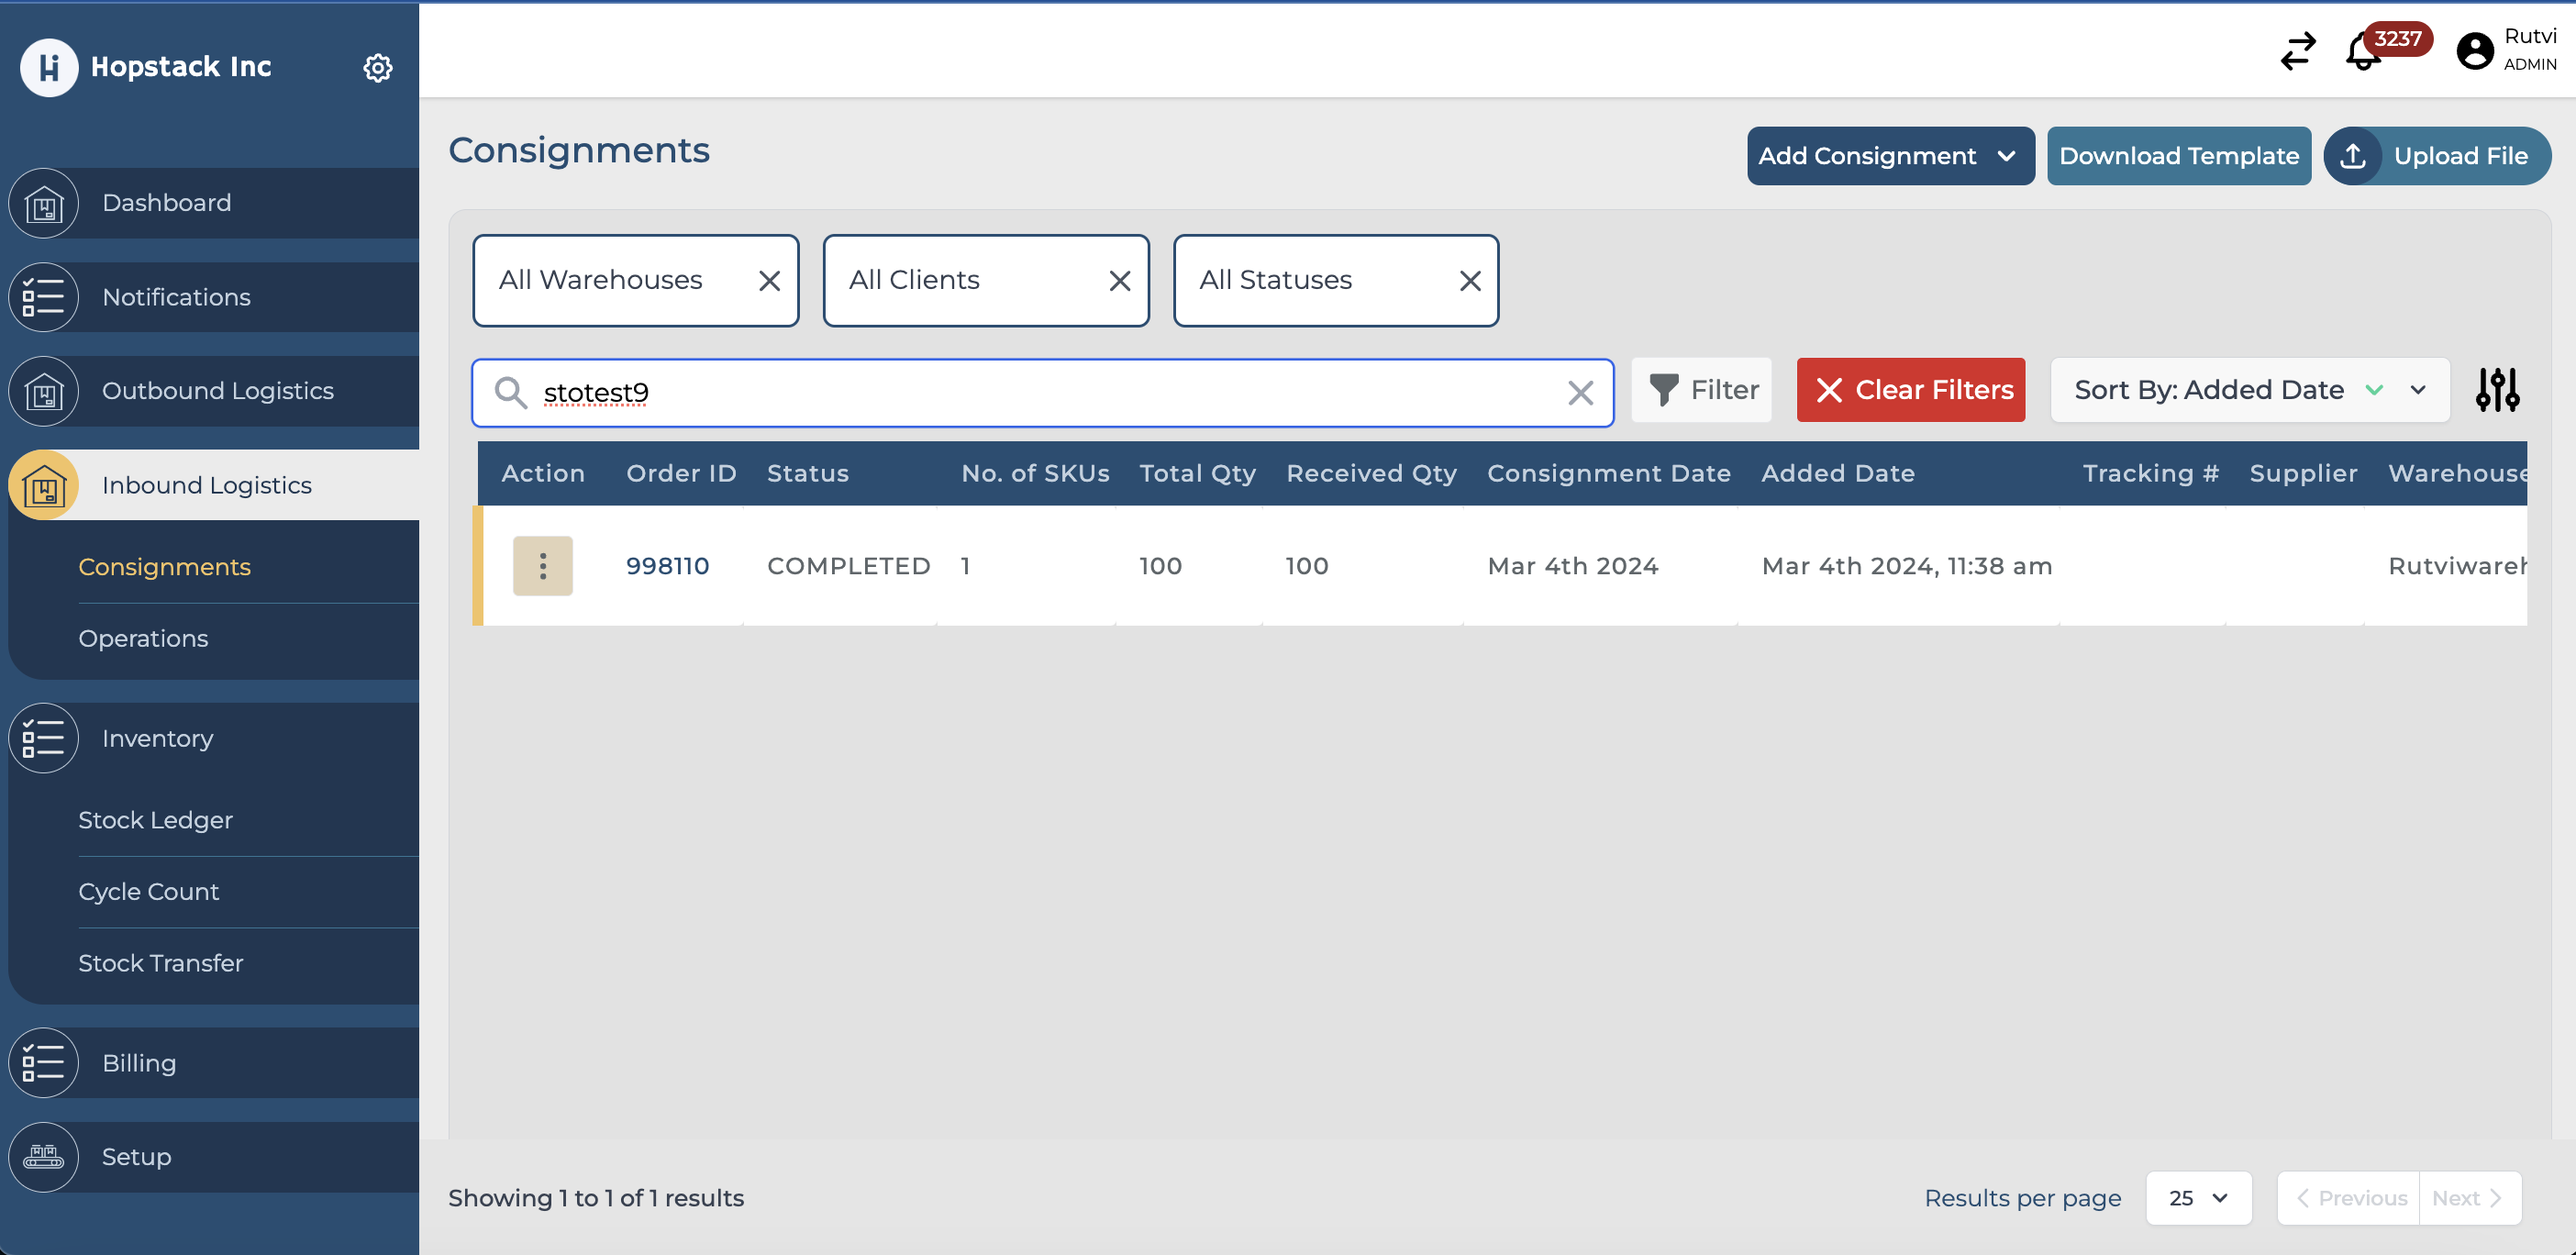Image resolution: width=2576 pixels, height=1255 pixels.
Task: Dismiss the All Statuses filter
Action: (1470, 281)
